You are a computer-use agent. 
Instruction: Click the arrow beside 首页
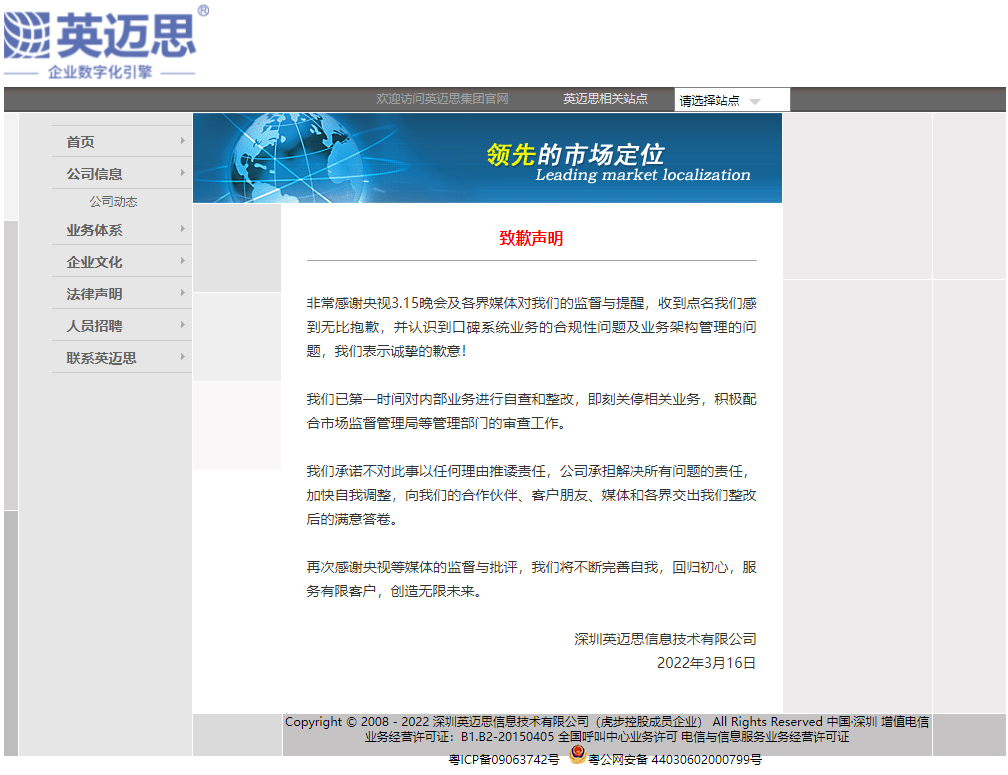tap(183, 141)
